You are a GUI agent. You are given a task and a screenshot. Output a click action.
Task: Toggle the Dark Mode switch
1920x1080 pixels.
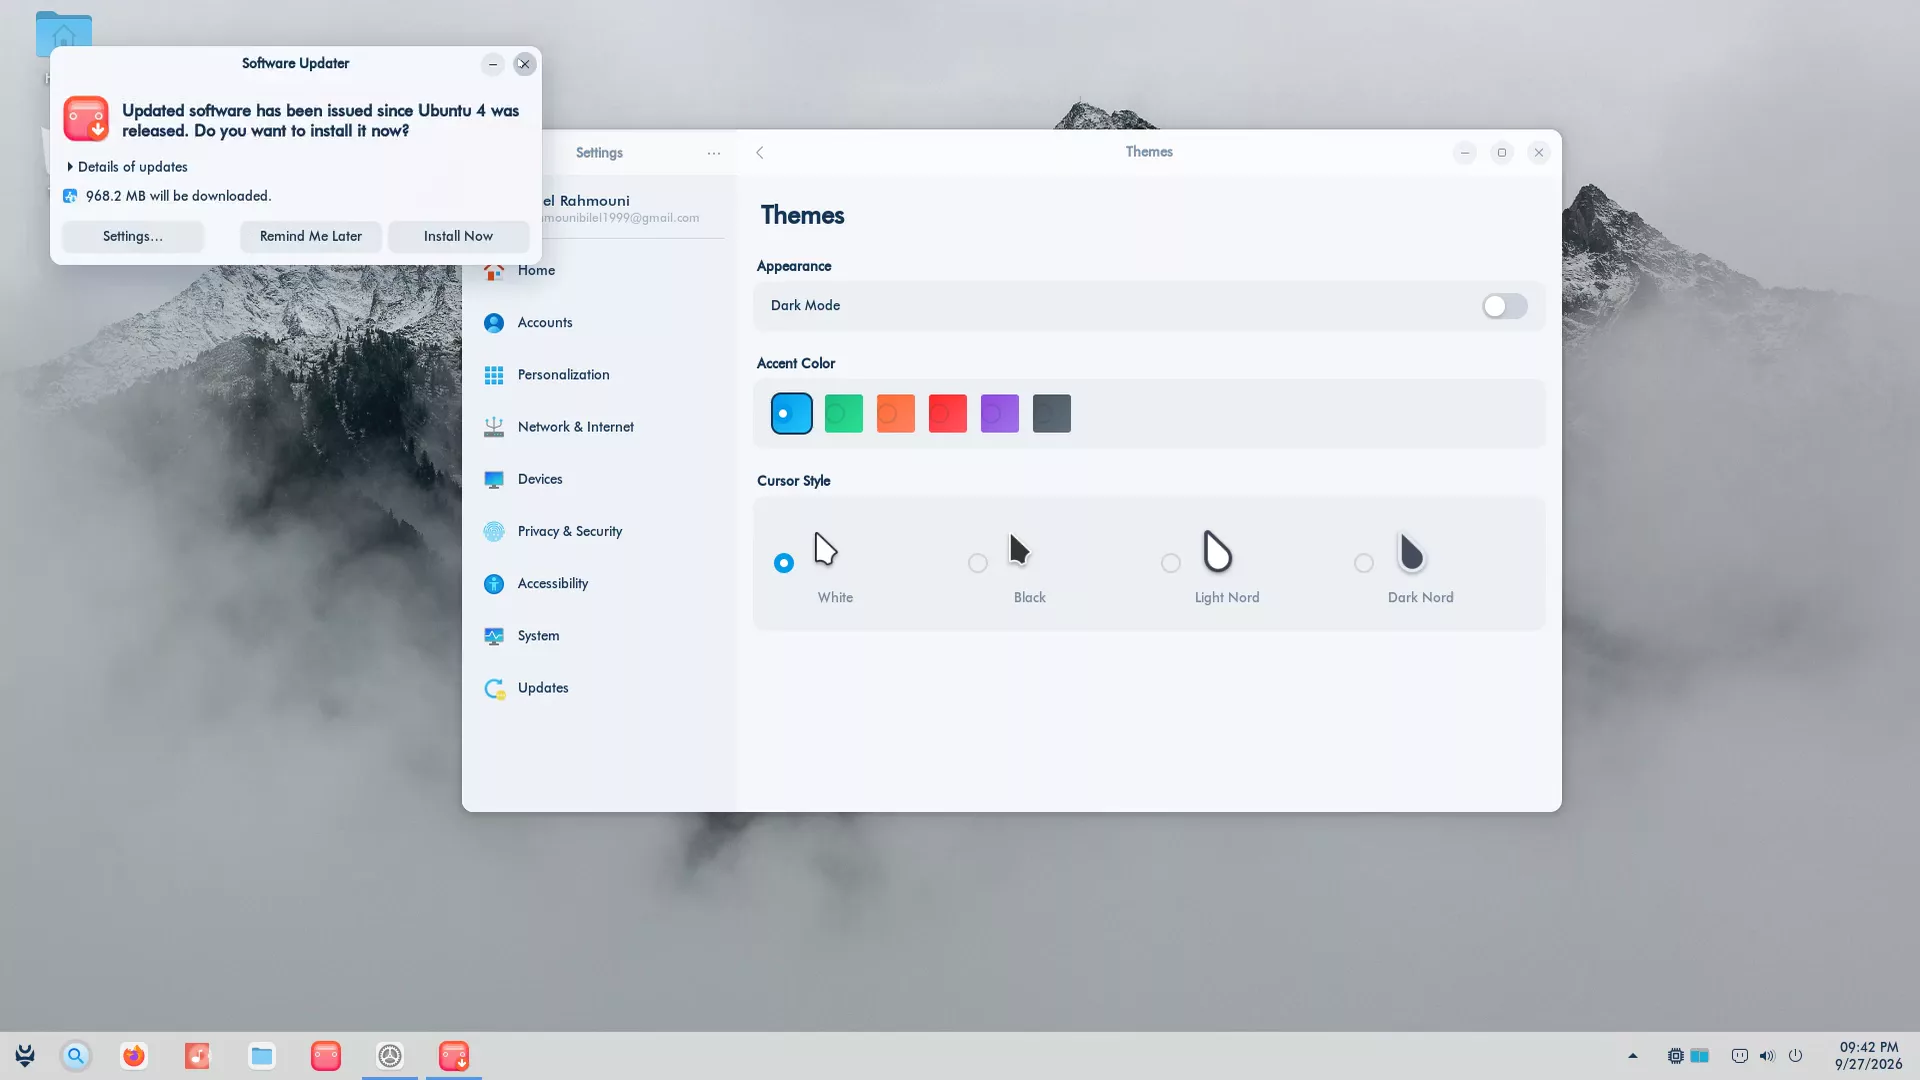click(x=1505, y=306)
